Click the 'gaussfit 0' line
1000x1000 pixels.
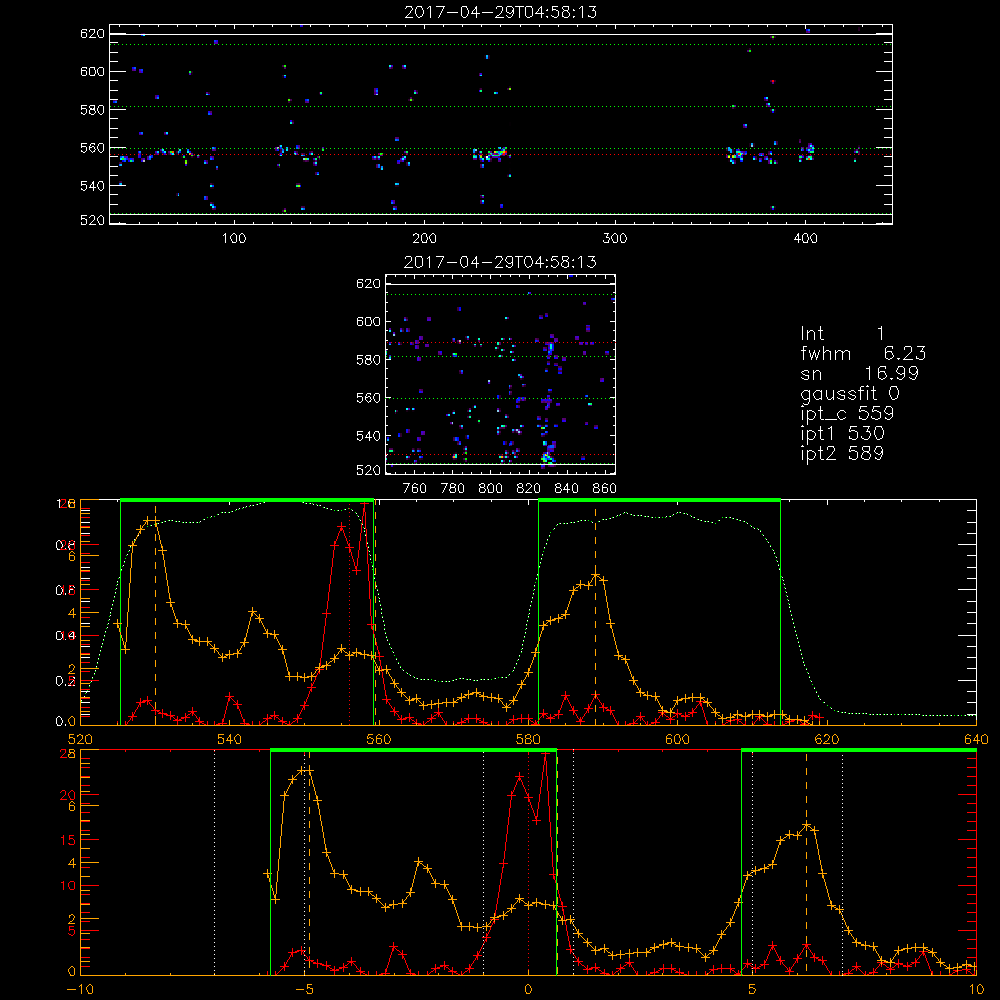click(849, 394)
